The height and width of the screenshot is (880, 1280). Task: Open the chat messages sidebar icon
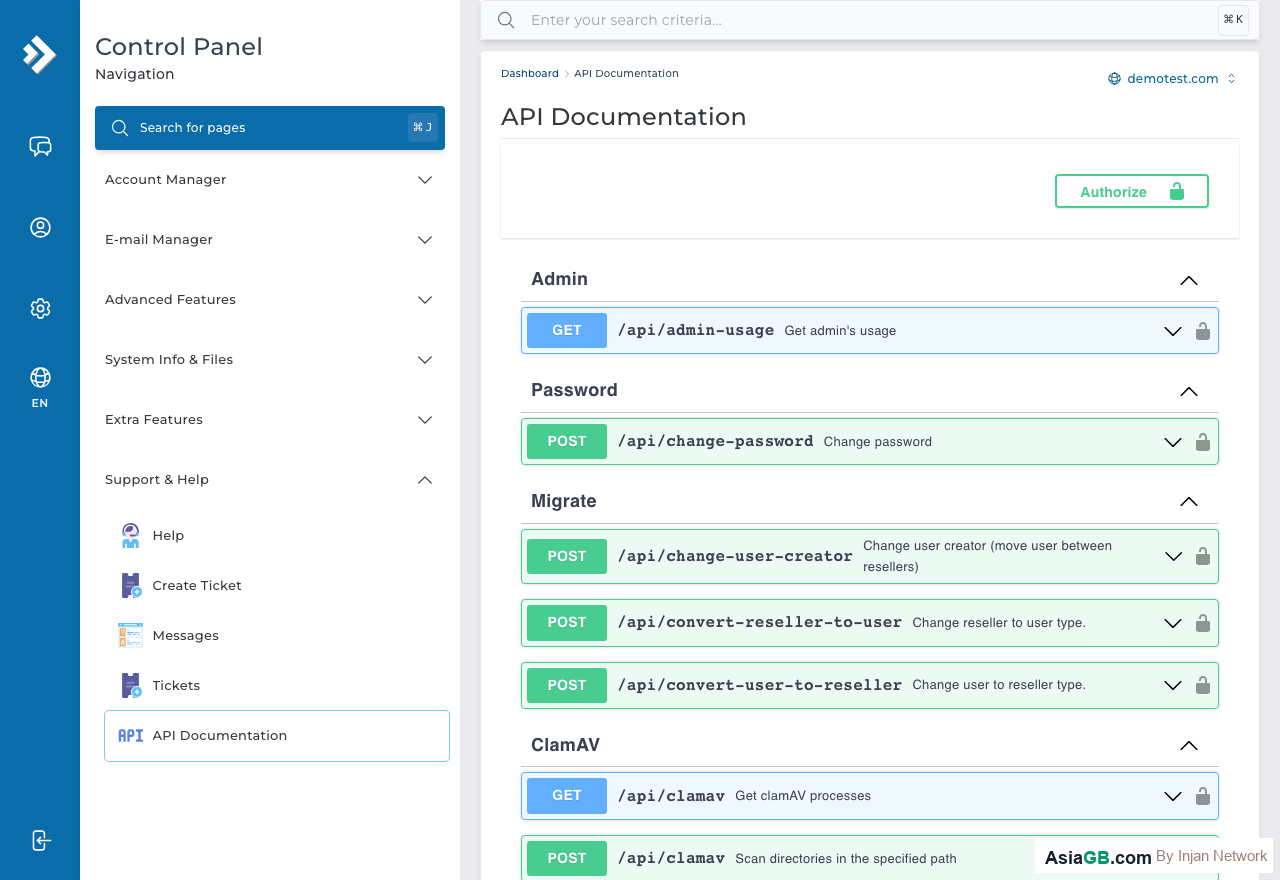click(x=40, y=147)
